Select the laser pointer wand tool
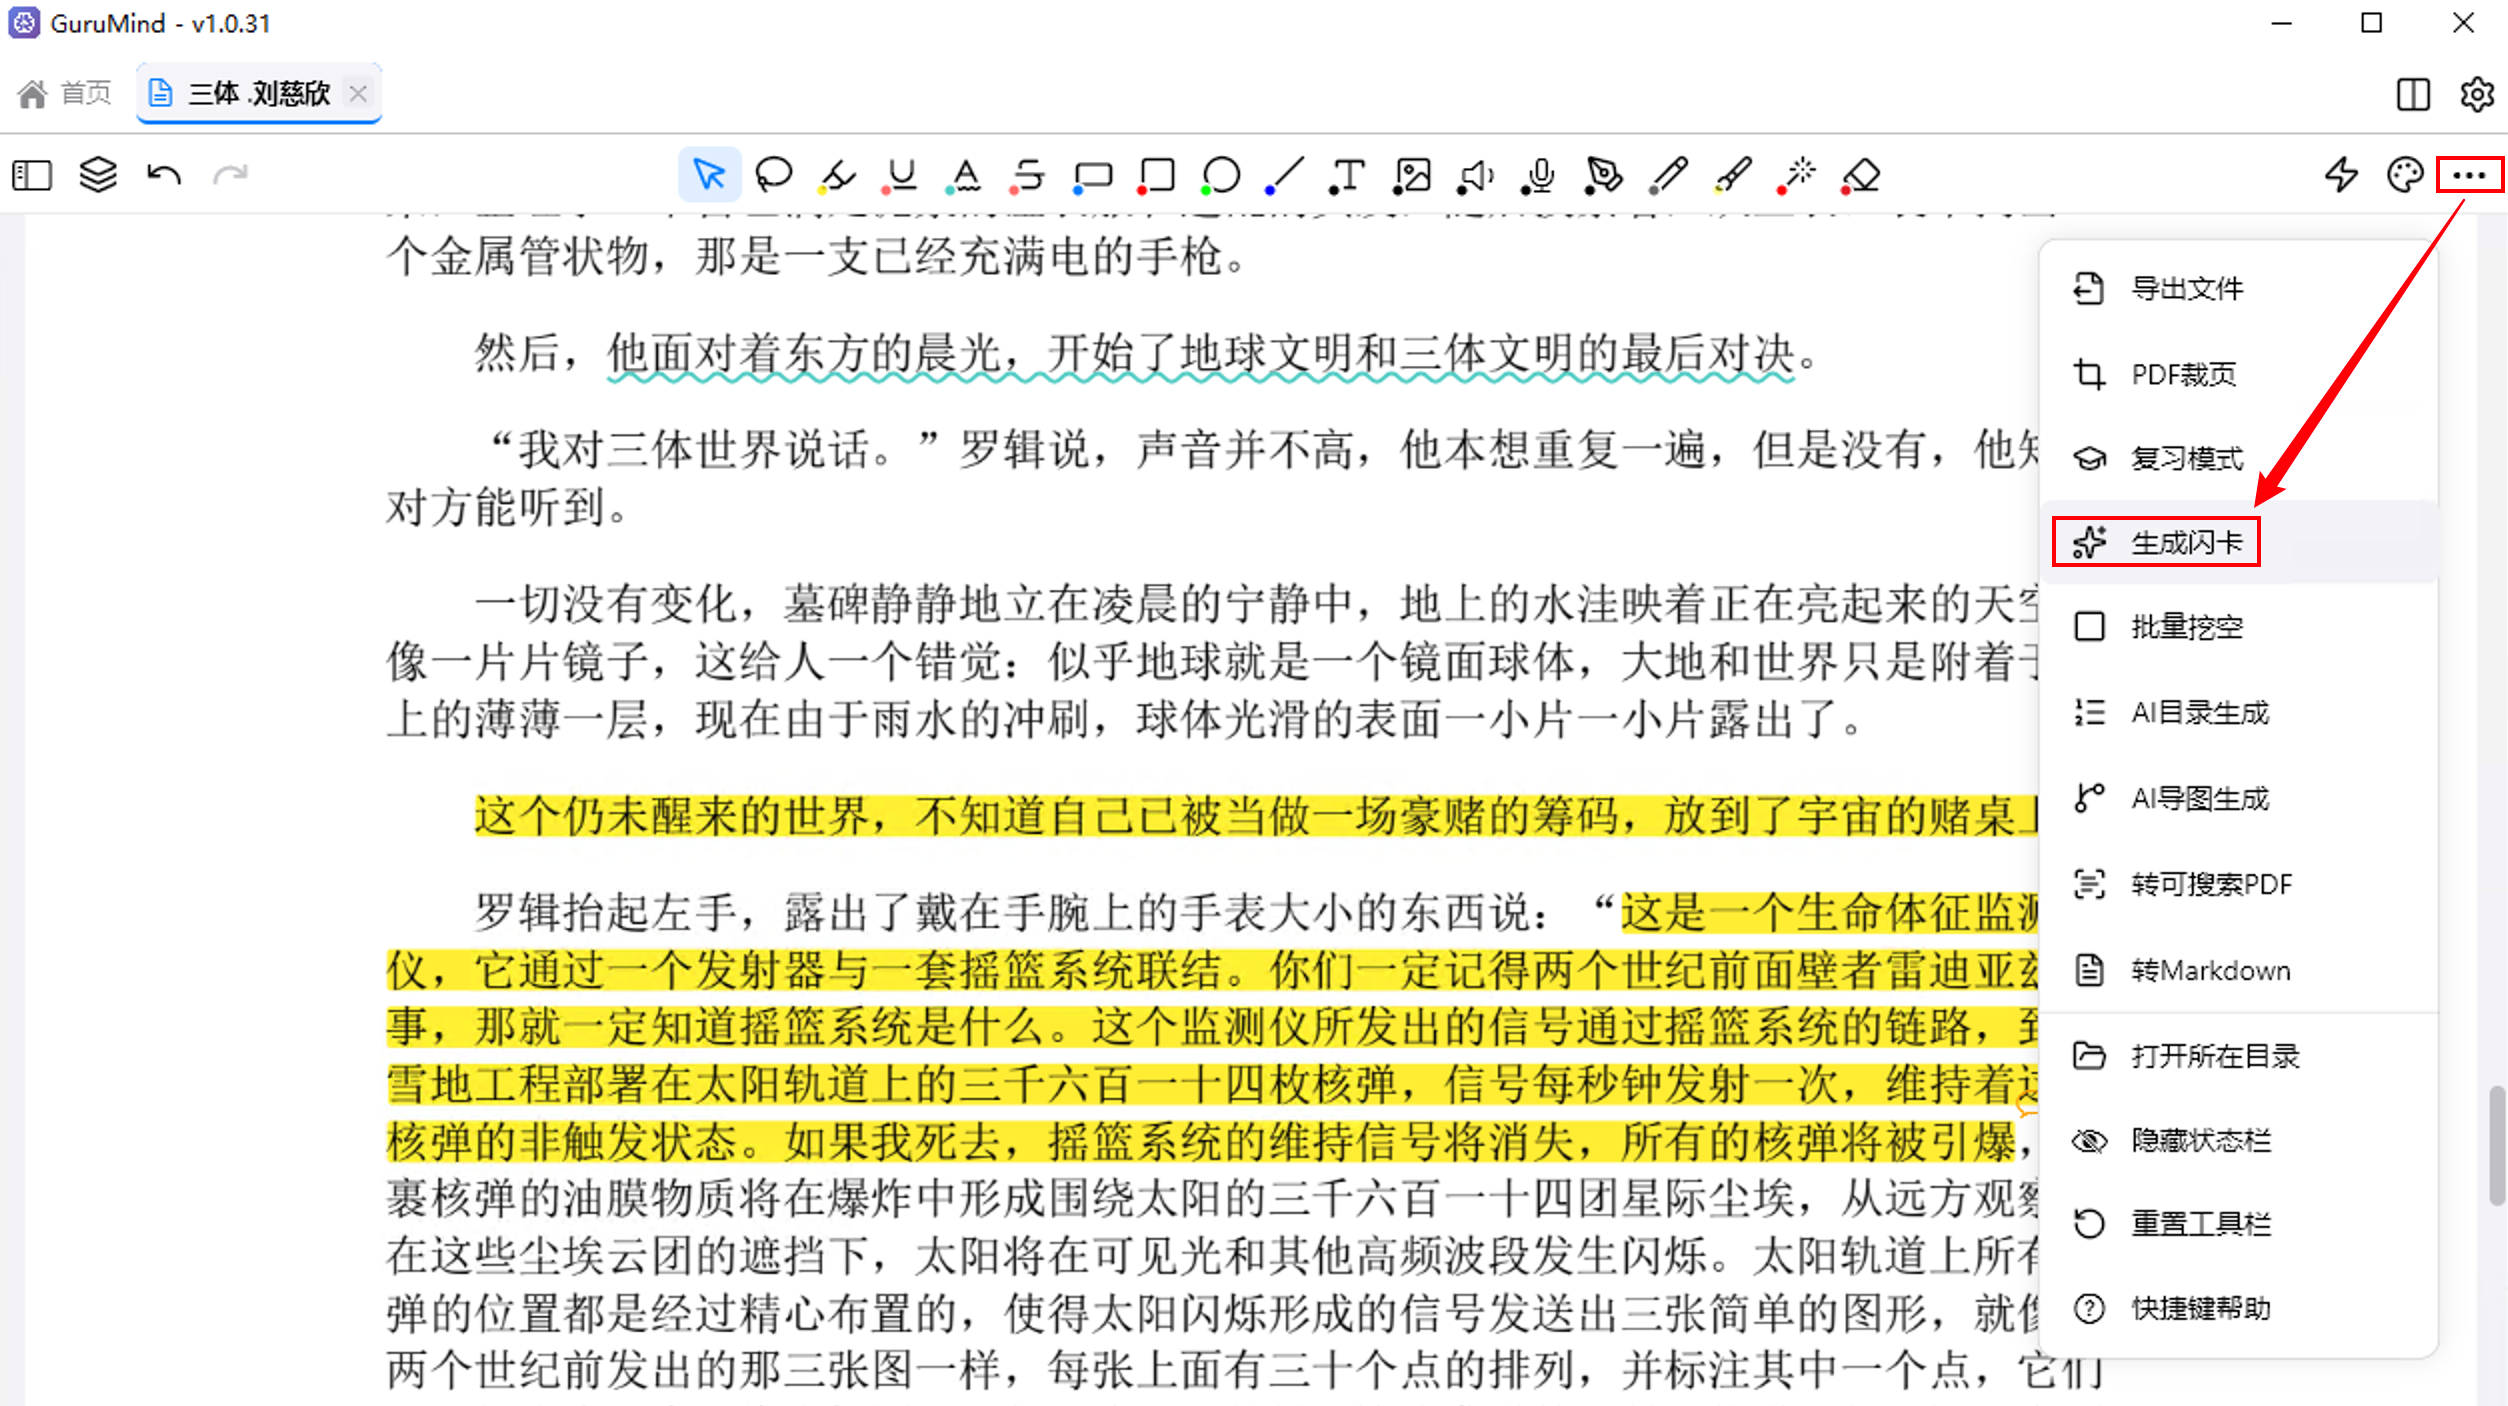 tap(1796, 175)
